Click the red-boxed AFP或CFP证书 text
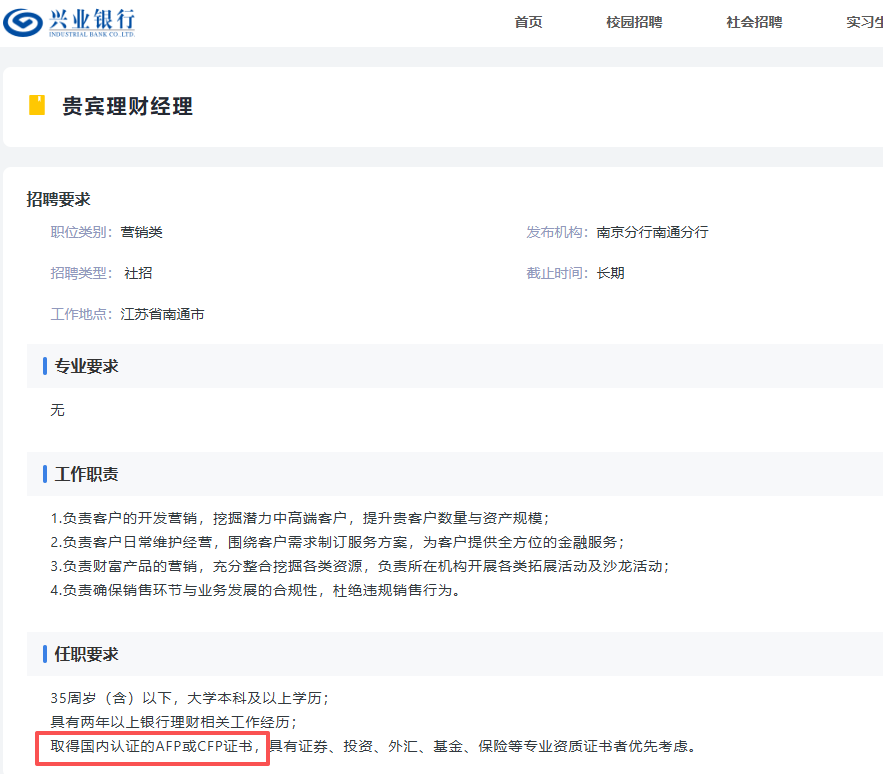883x774 pixels. tap(152, 746)
